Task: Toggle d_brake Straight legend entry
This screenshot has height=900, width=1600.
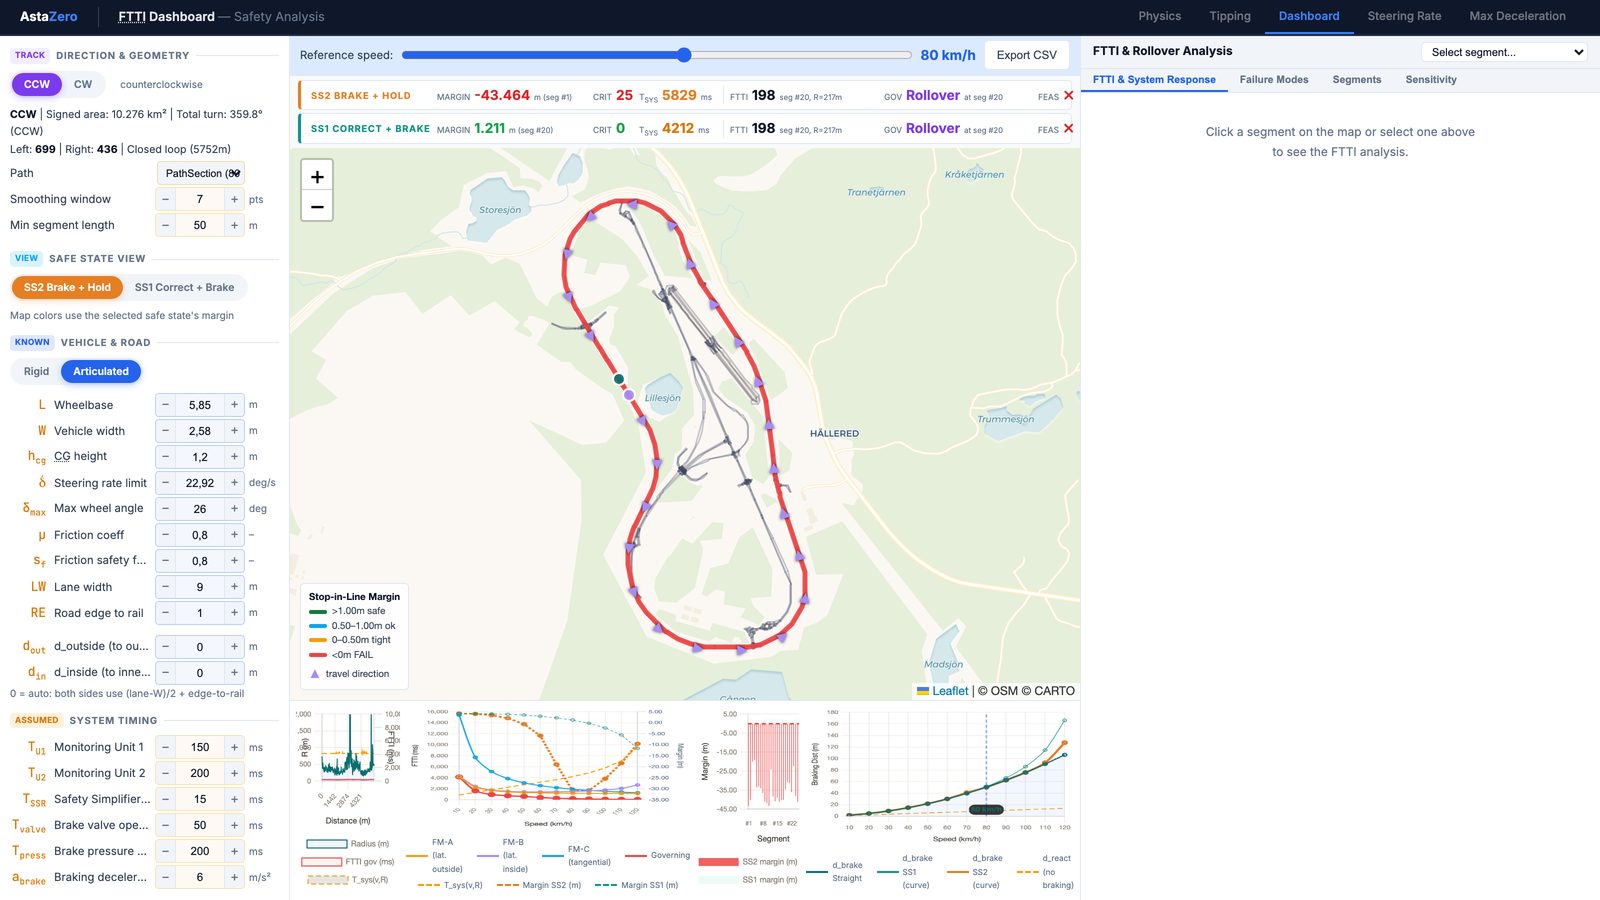Action: [x=834, y=872]
